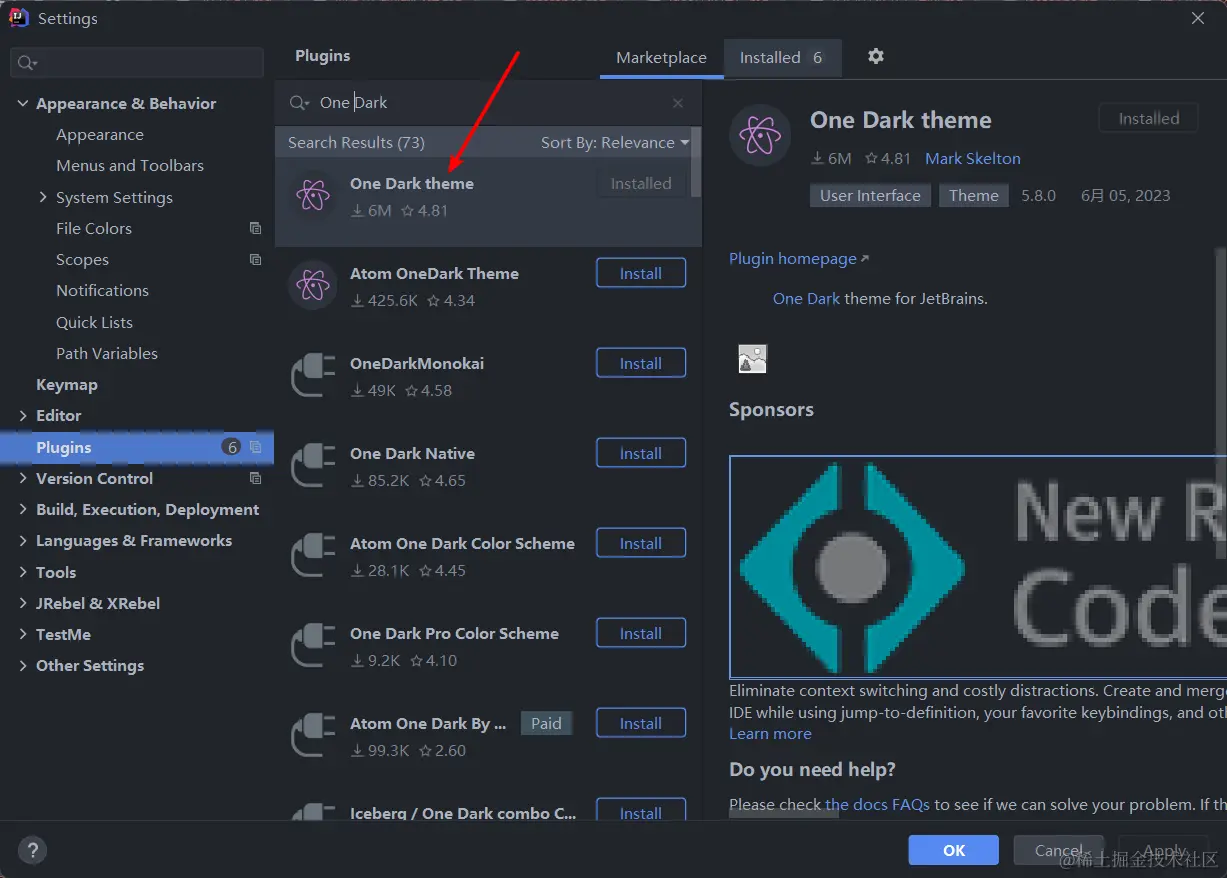This screenshot has height=878, width=1227.
Task: Click the large atom icon in plugin details
Action: (760, 135)
